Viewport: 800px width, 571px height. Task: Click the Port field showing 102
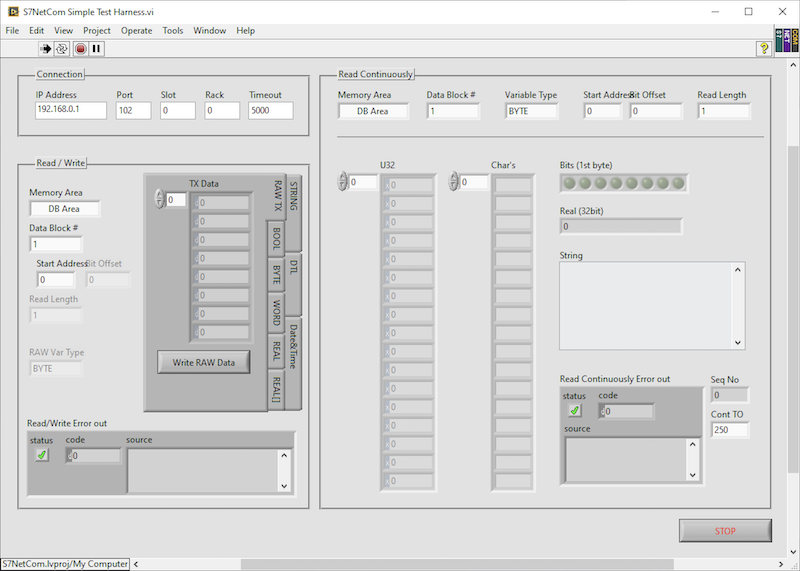134,110
